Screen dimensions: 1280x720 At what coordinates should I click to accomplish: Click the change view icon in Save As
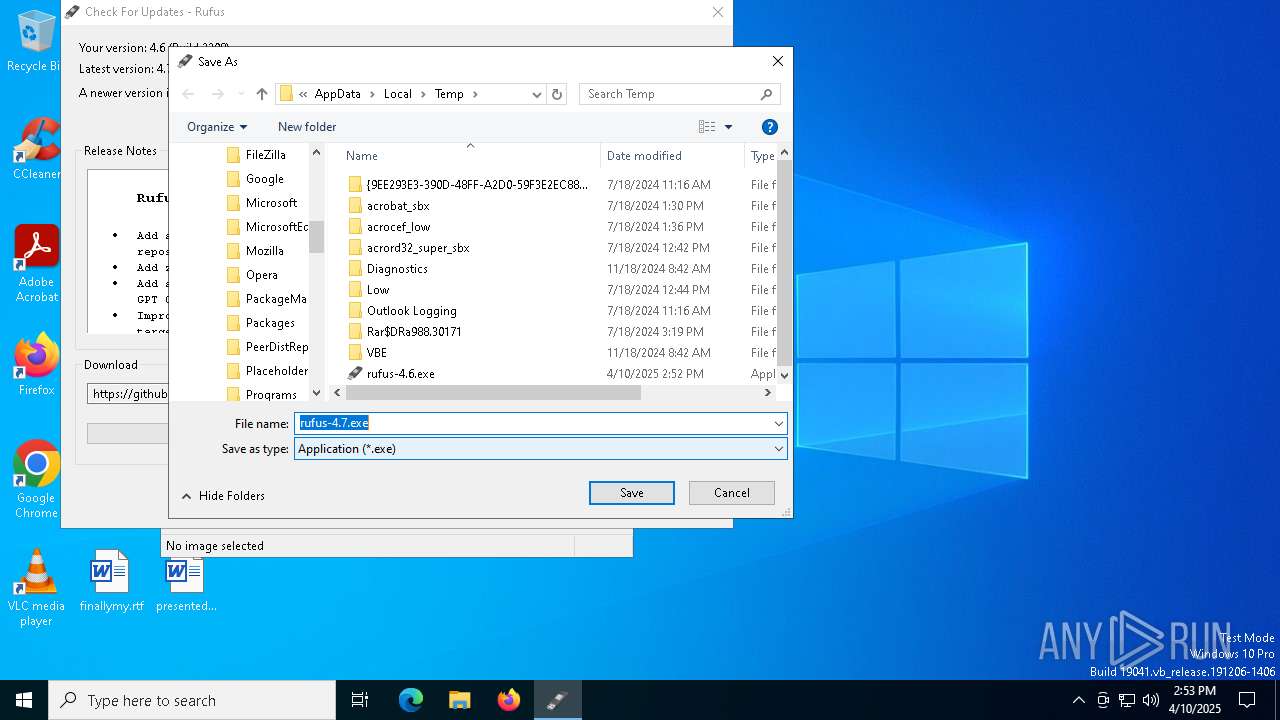click(x=707, y=127)
